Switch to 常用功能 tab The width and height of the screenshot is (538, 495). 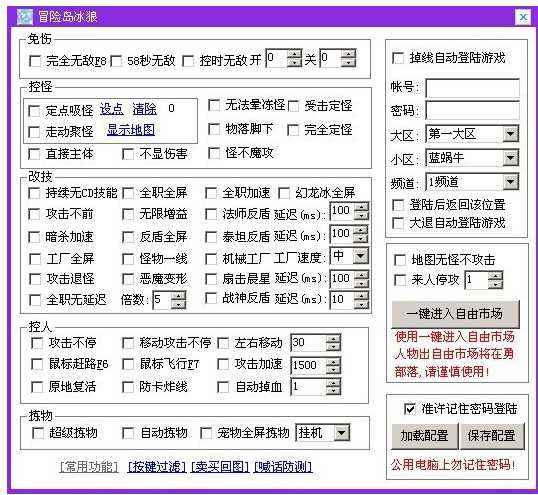click(89, 467)
